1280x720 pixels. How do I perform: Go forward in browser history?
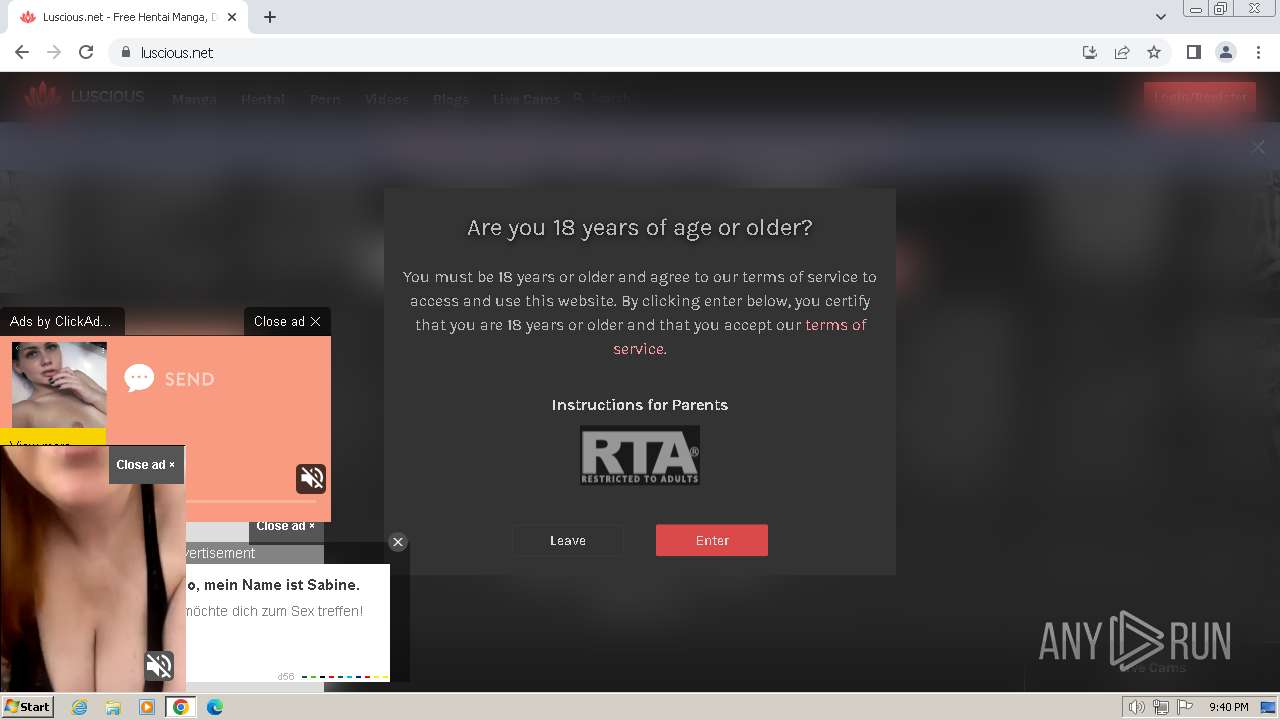click(54, 52)
